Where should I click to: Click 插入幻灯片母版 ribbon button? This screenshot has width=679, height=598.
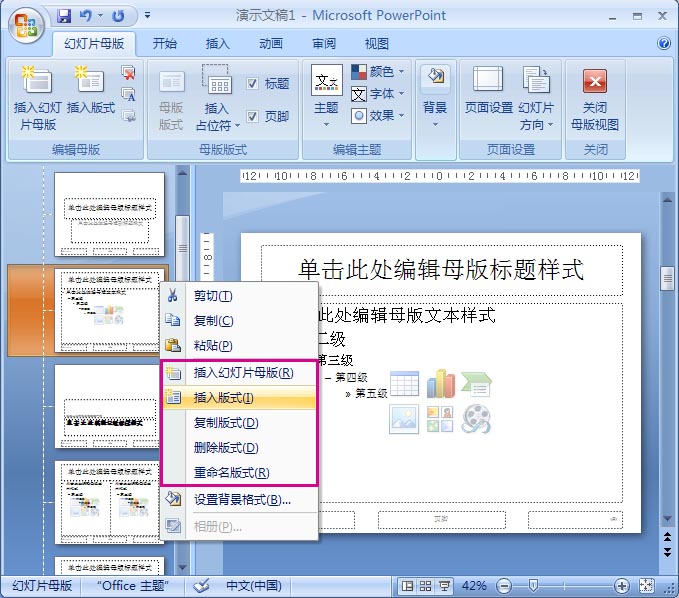pos(38,98)
